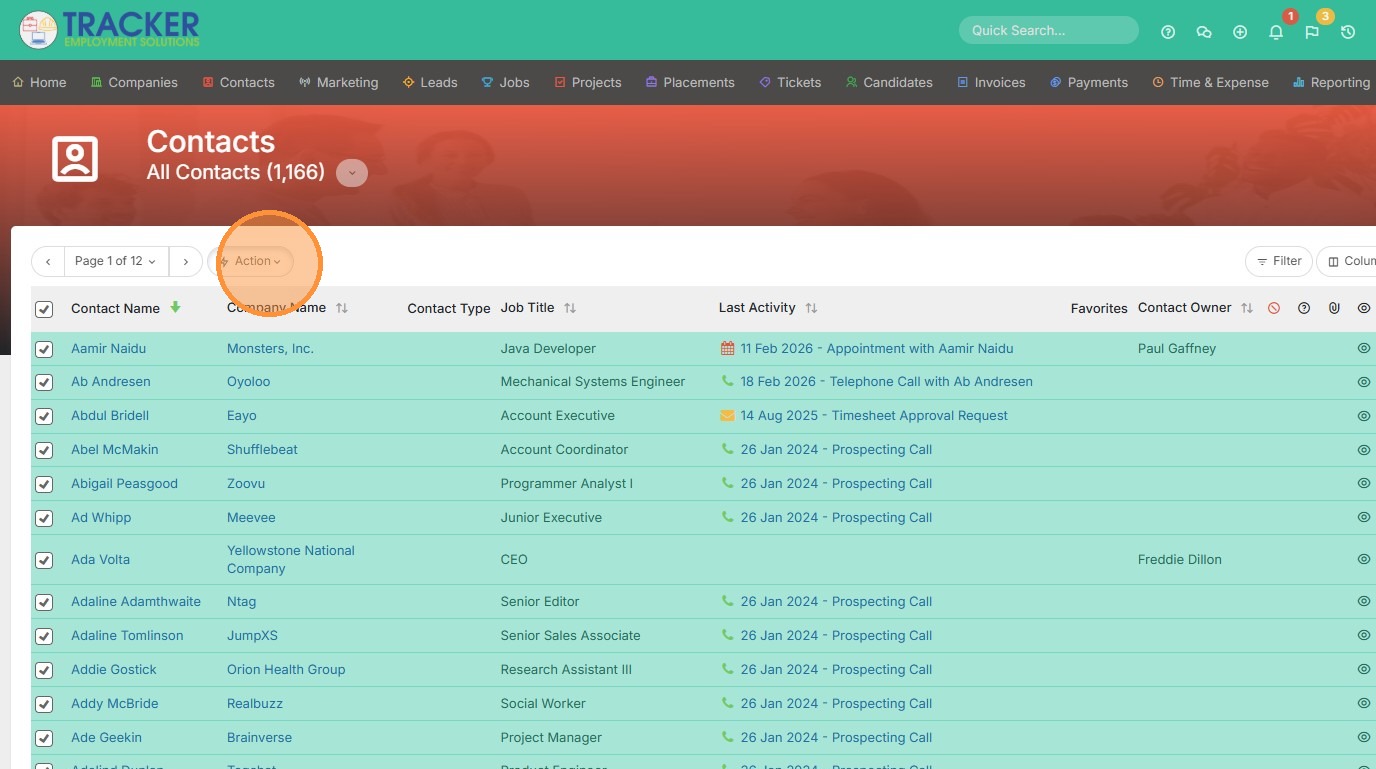This screenshot has height=769, width=1376.
Task: Click the Paul Gaffney contact owner cell
Action: coord(1177,349)
